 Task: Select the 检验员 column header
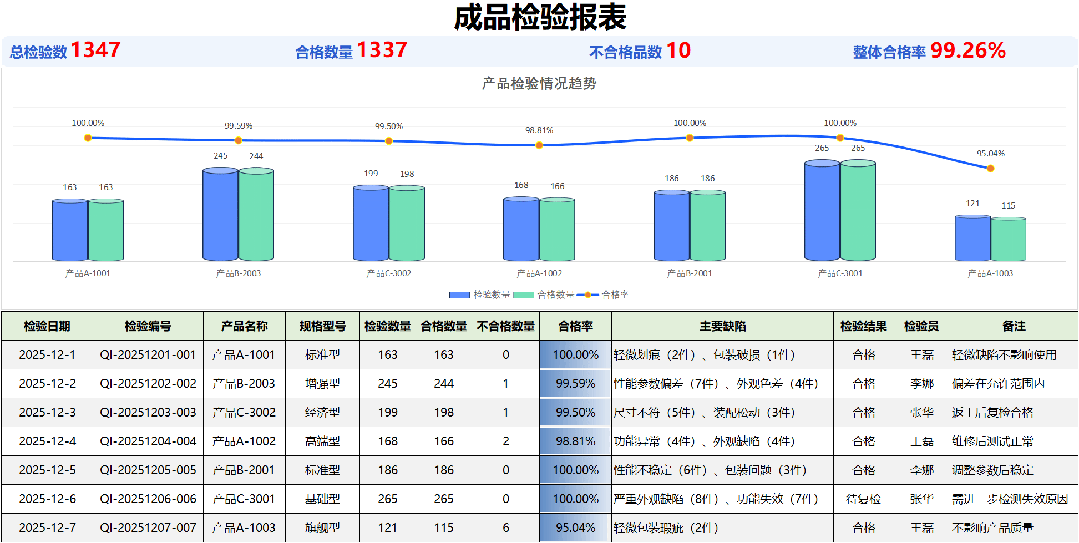click(921, 326)
